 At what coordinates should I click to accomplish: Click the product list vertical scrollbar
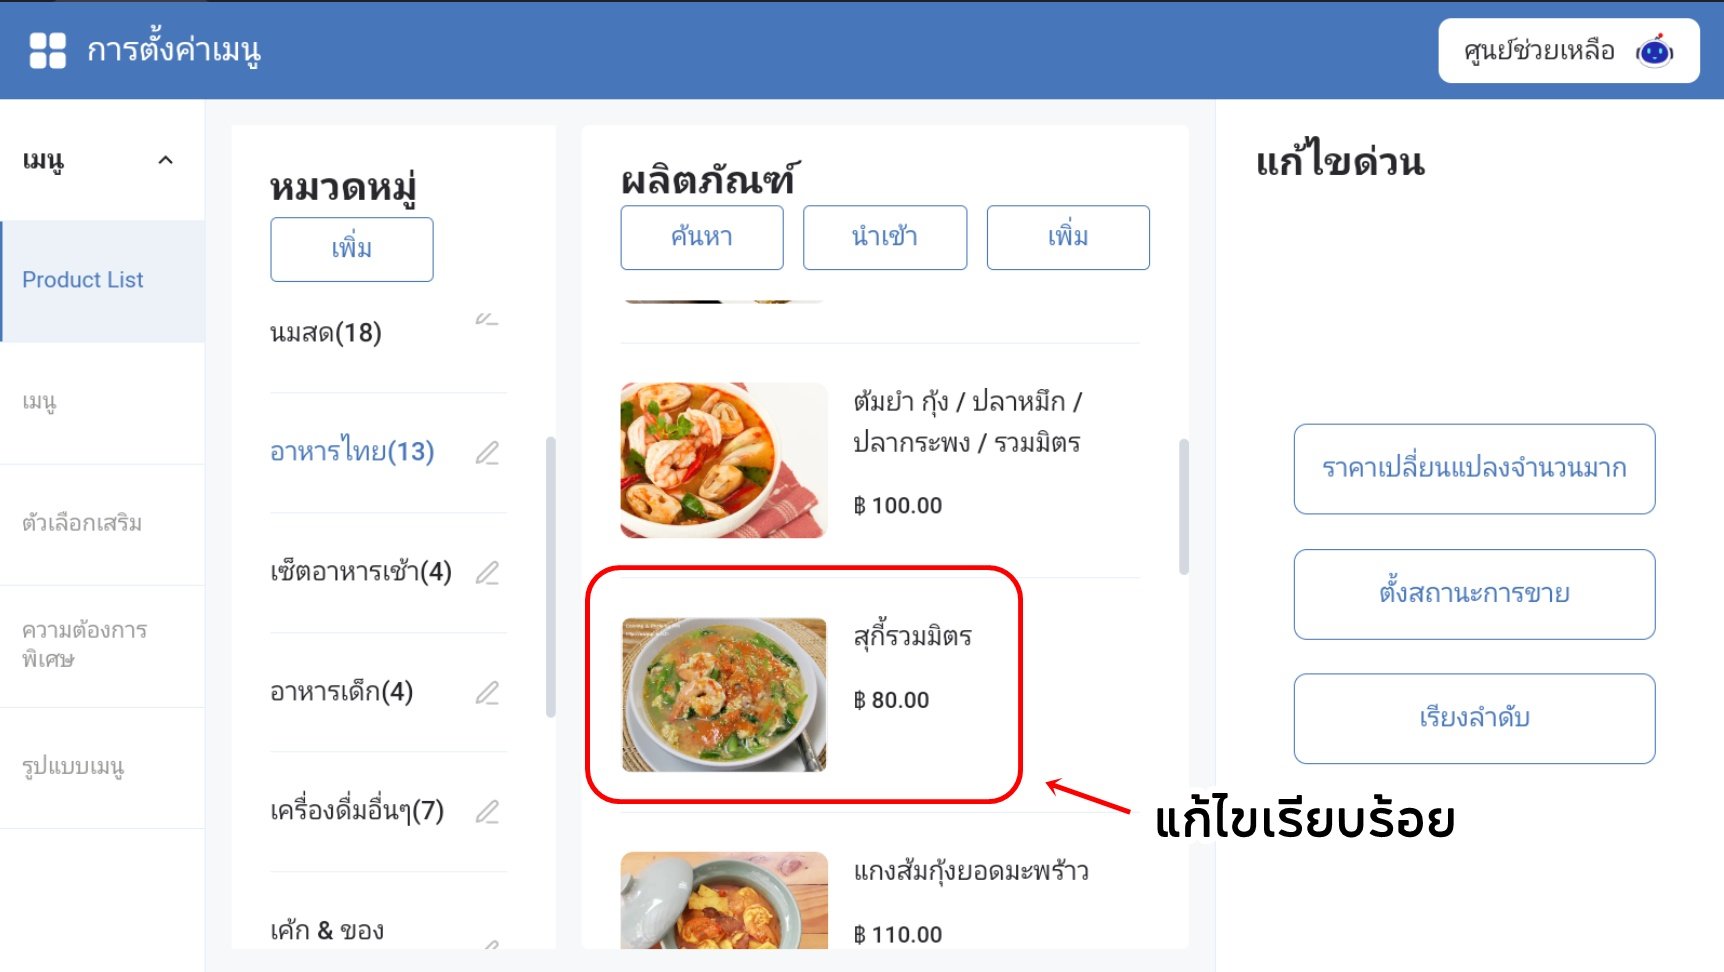(x=1184, y=506)
